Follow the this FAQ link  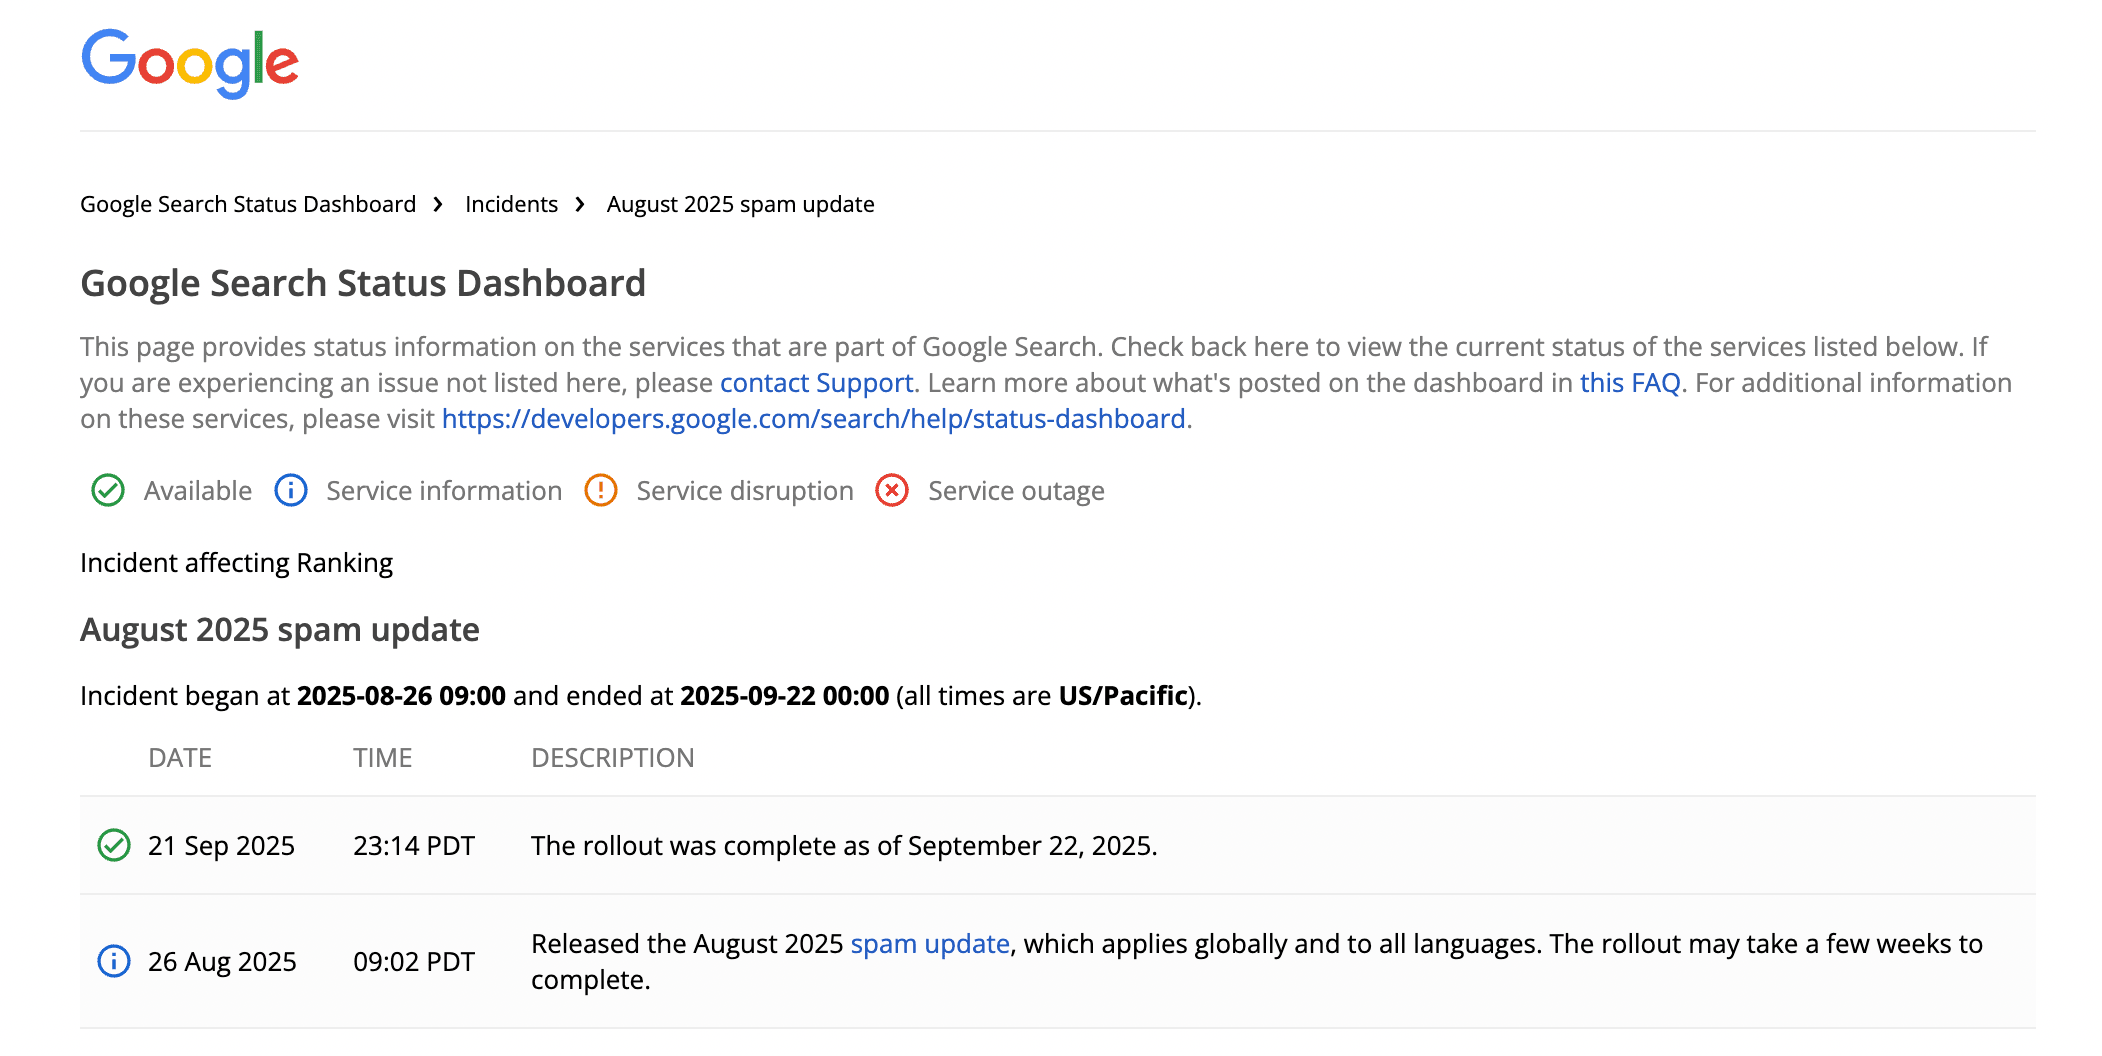click(x=1629, y=383)
